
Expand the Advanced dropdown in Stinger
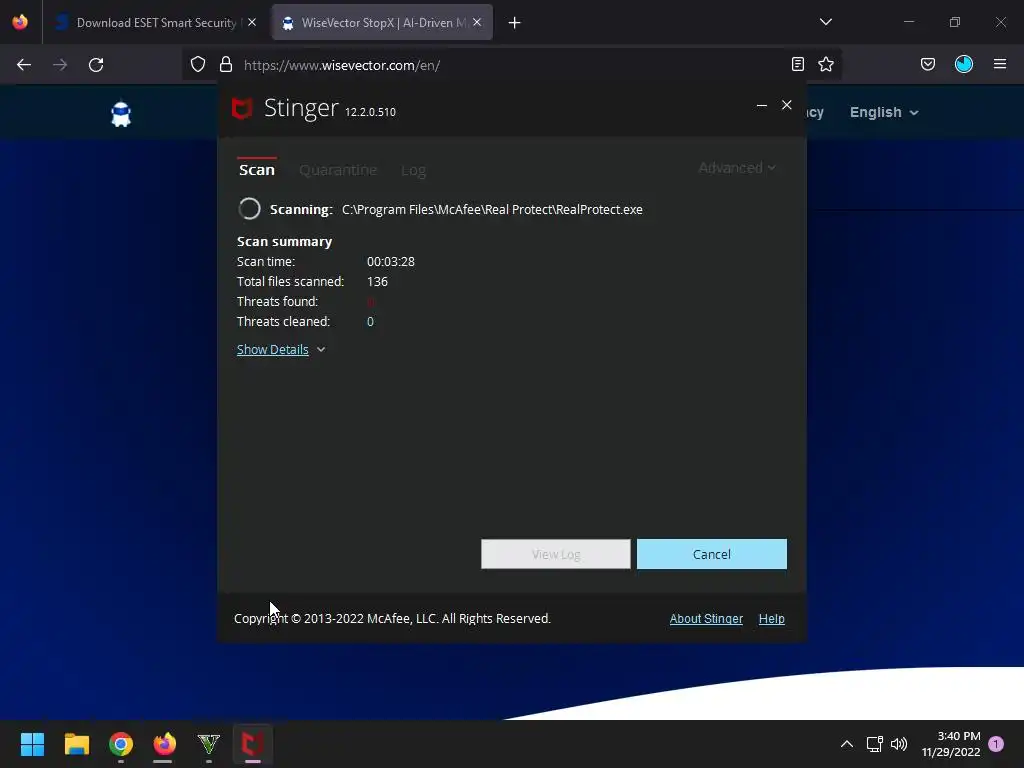[x=737, y=168]
